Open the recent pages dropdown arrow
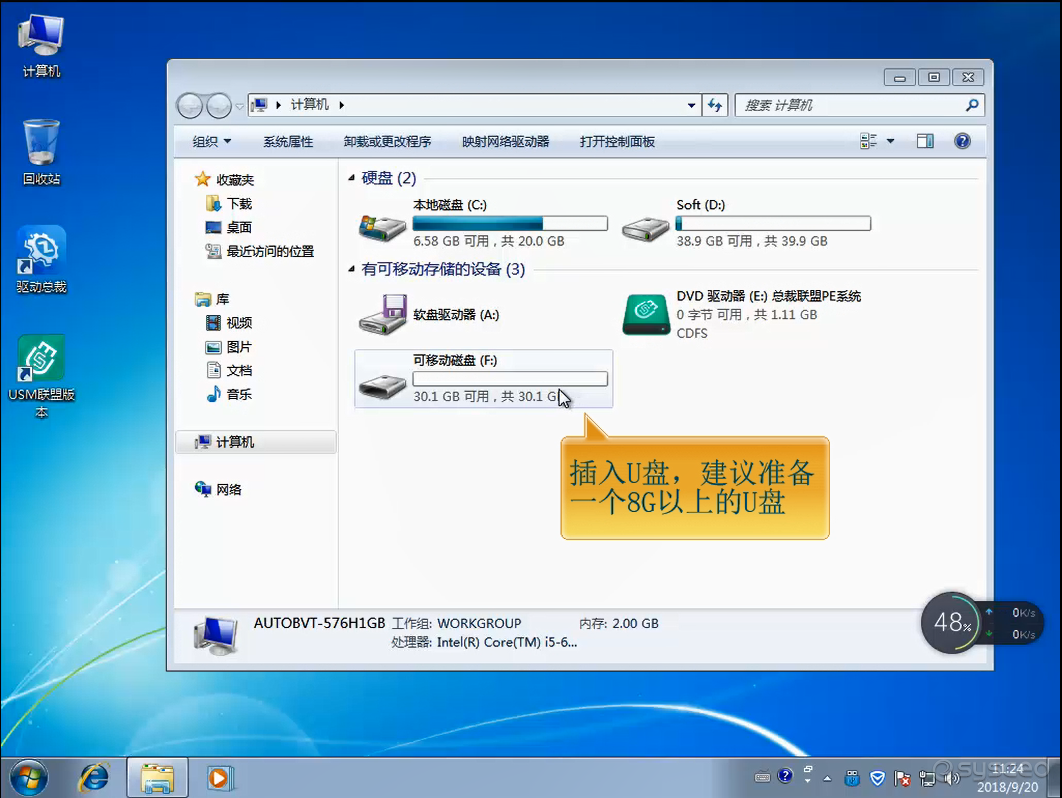The image size is (1062, 798). pos(240,106)
